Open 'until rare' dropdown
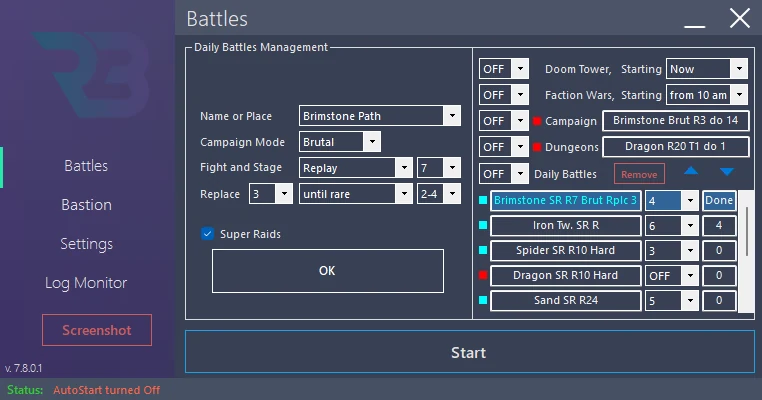Screen dimensions: 762x400 point(356,194)
